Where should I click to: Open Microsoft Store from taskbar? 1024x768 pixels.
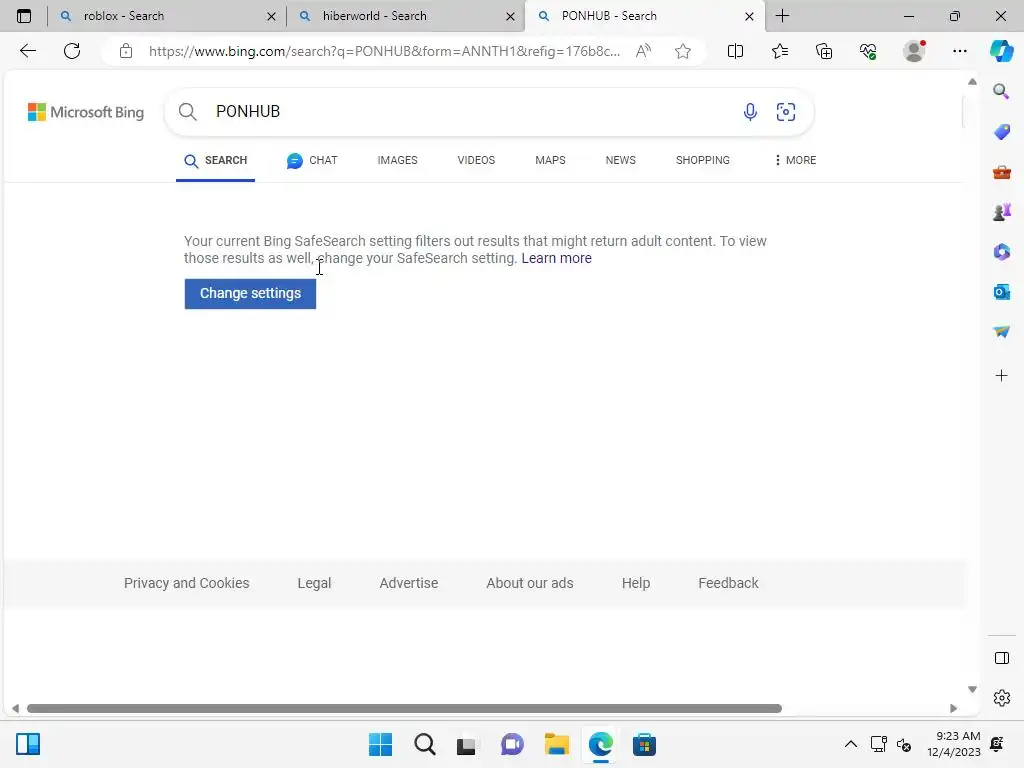(644, 744)
